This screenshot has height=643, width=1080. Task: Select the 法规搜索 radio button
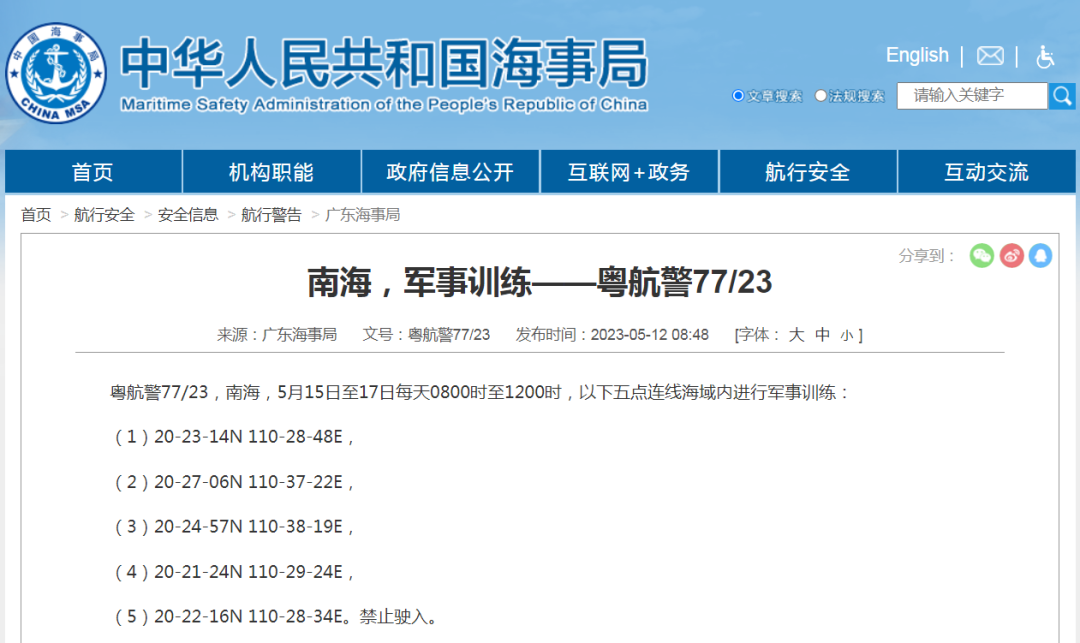point(821,96)
